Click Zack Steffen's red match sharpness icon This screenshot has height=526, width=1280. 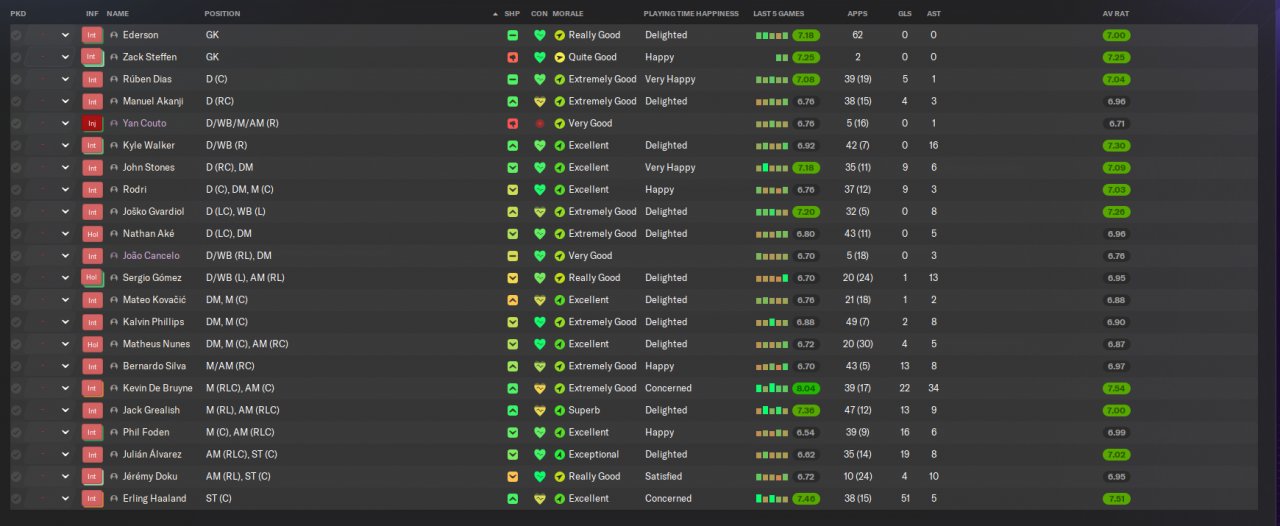click(512, 58)
